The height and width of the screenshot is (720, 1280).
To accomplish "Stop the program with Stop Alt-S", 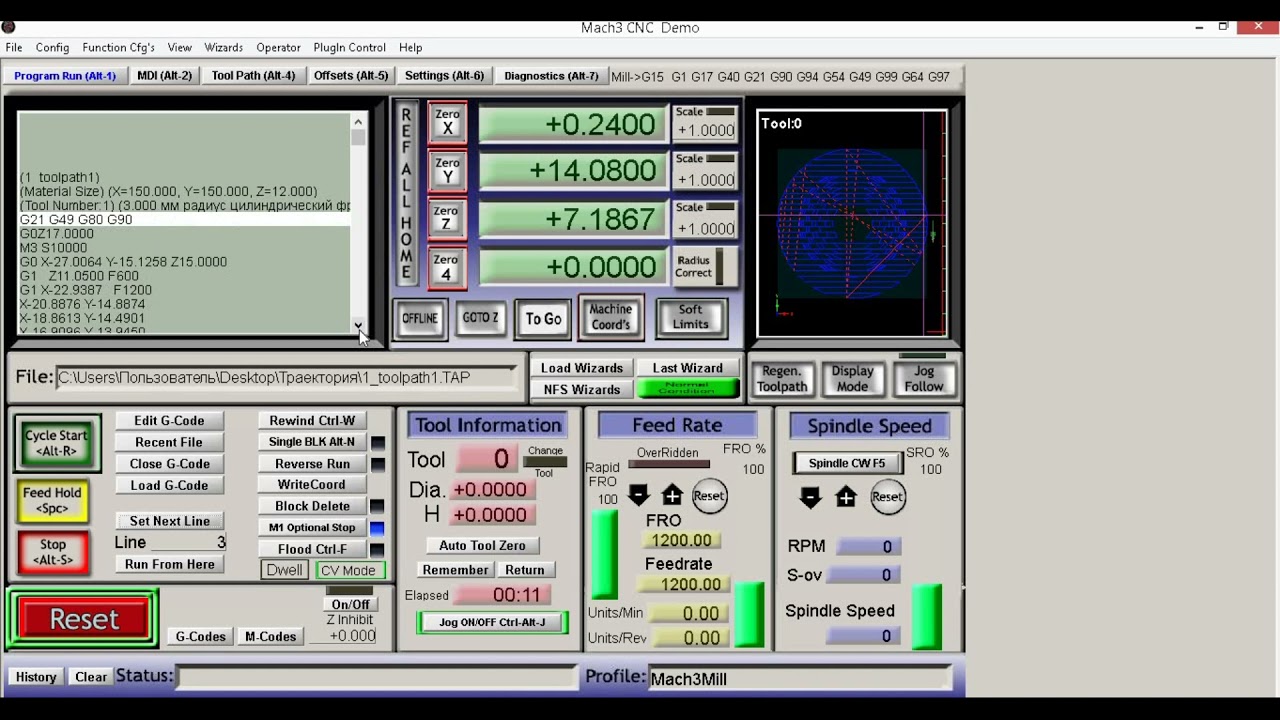I will pyautogui.click(x=53, y=552).
